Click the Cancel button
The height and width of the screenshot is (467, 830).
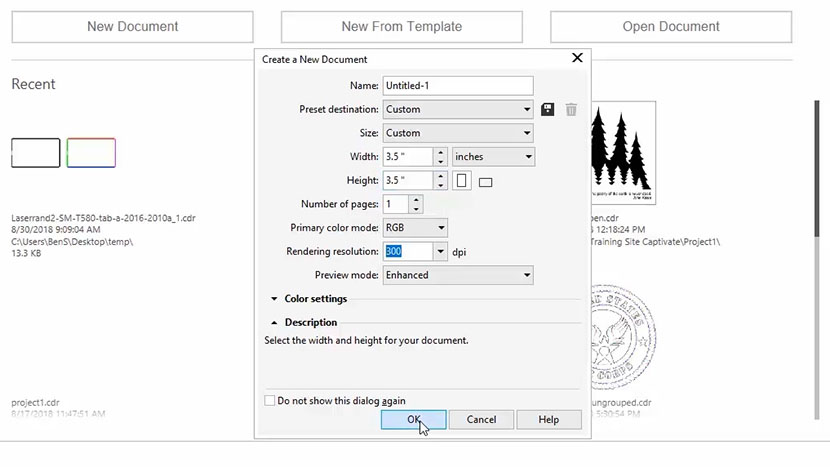(x=481, y=420)
